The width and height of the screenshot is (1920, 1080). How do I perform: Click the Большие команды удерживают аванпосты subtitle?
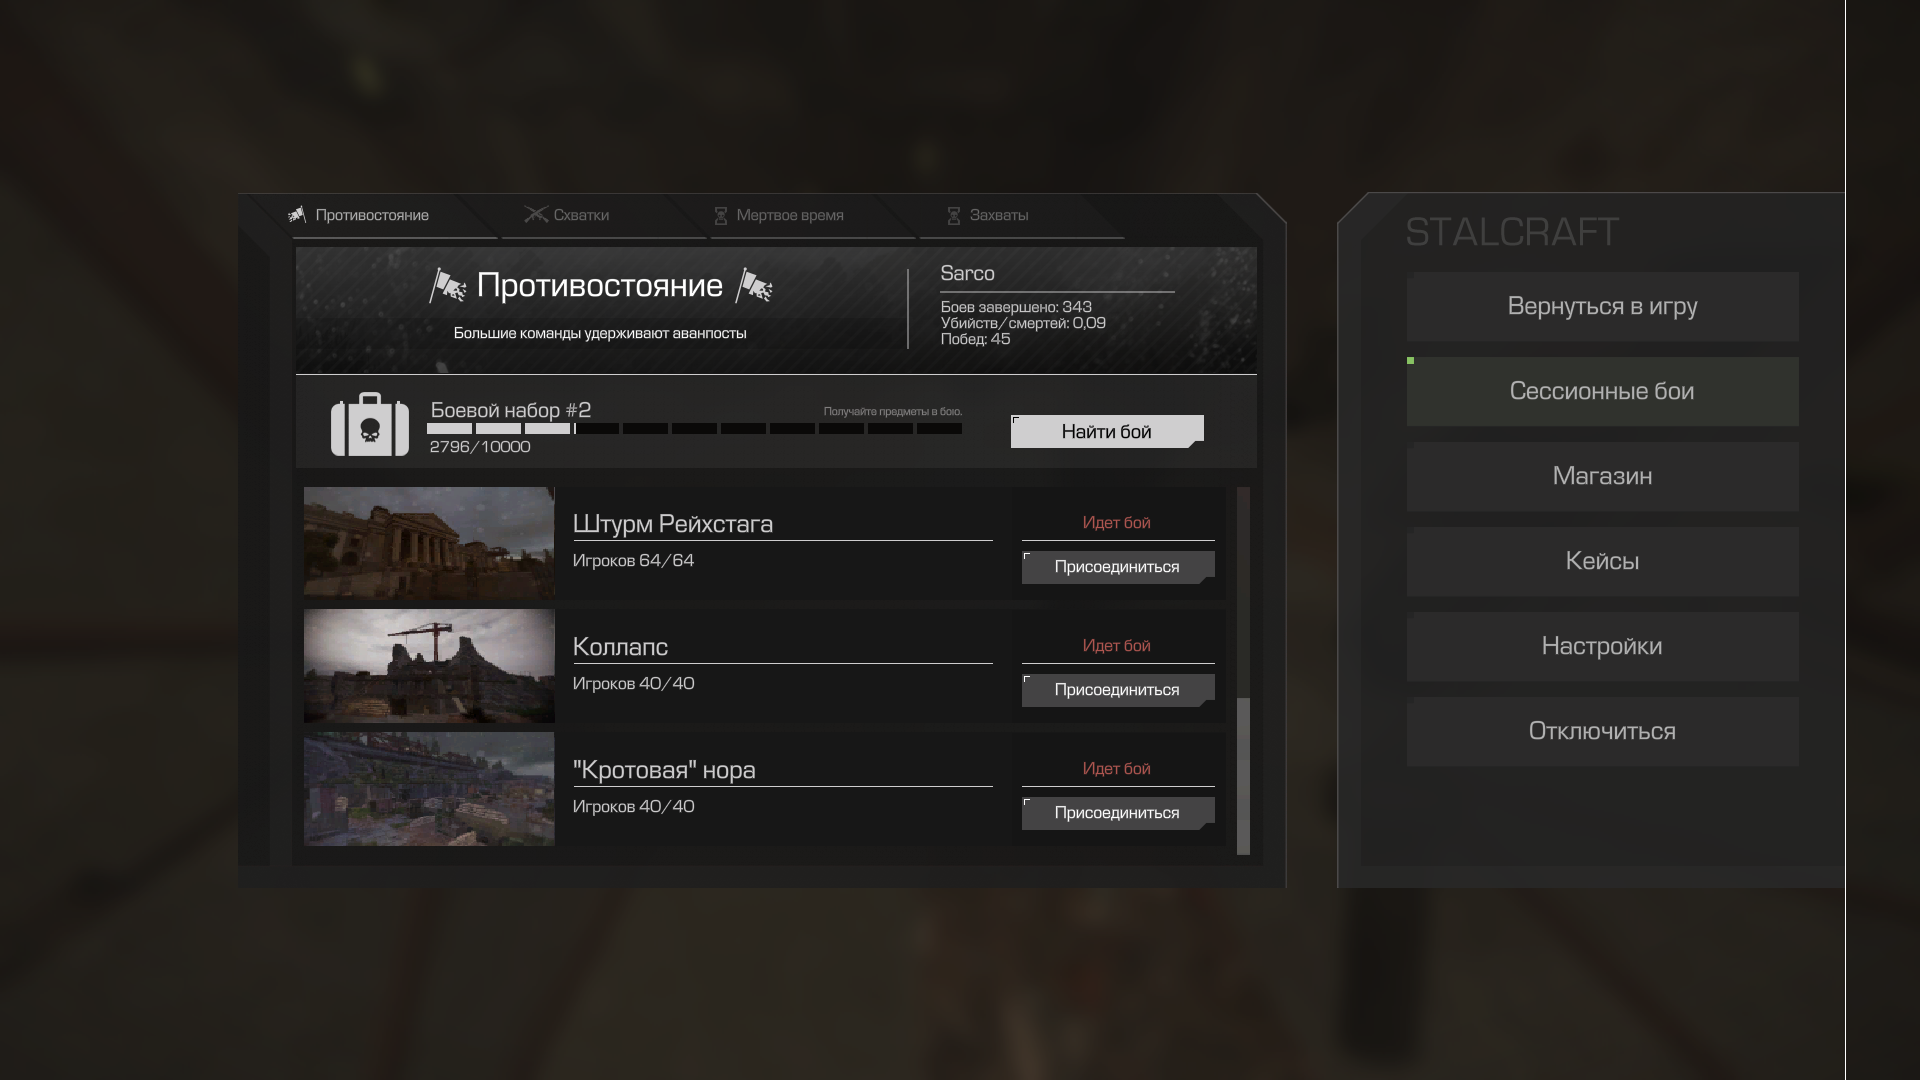(x=600, y=333)
